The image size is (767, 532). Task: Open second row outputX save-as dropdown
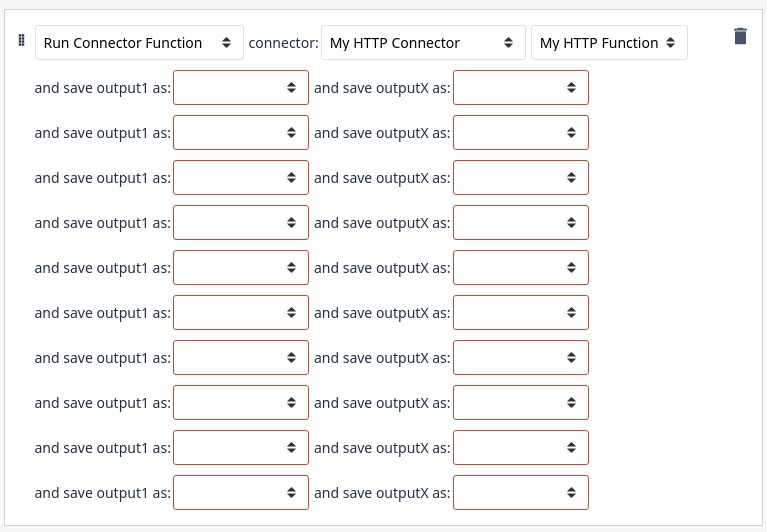tap(520, 133)
